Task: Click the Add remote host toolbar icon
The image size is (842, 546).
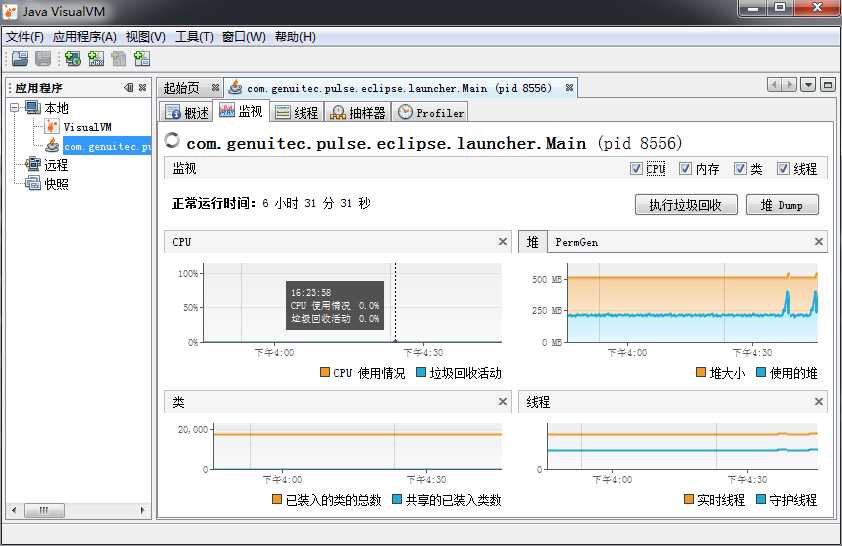Action: [x=73, y=59]
